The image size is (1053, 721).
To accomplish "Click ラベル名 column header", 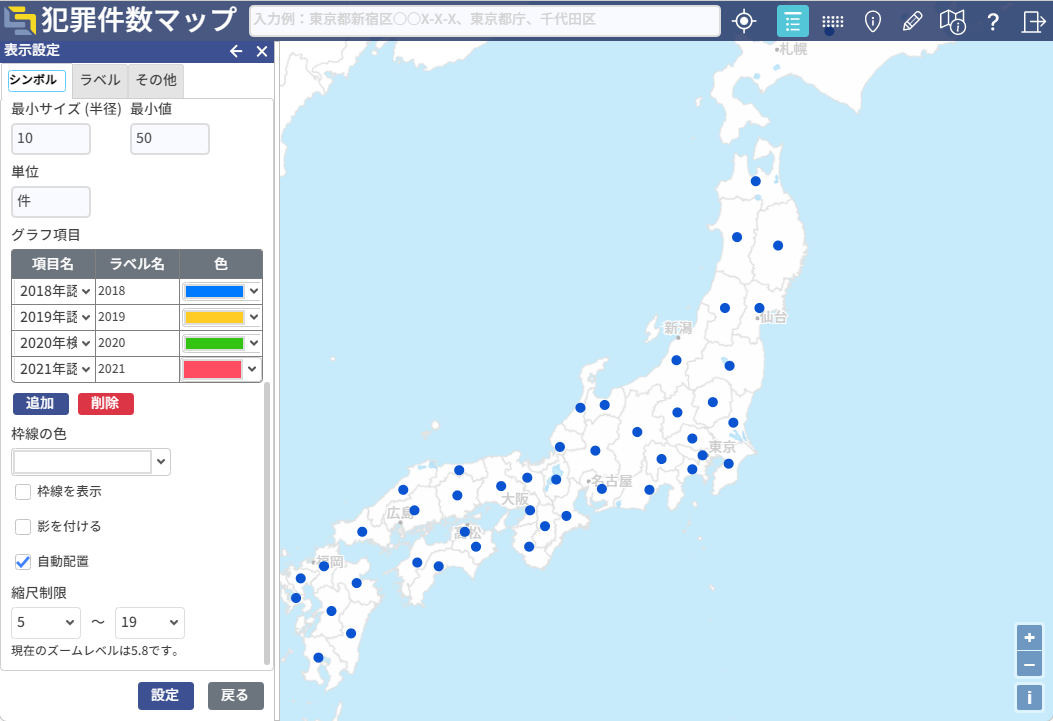I will point(137,264).
